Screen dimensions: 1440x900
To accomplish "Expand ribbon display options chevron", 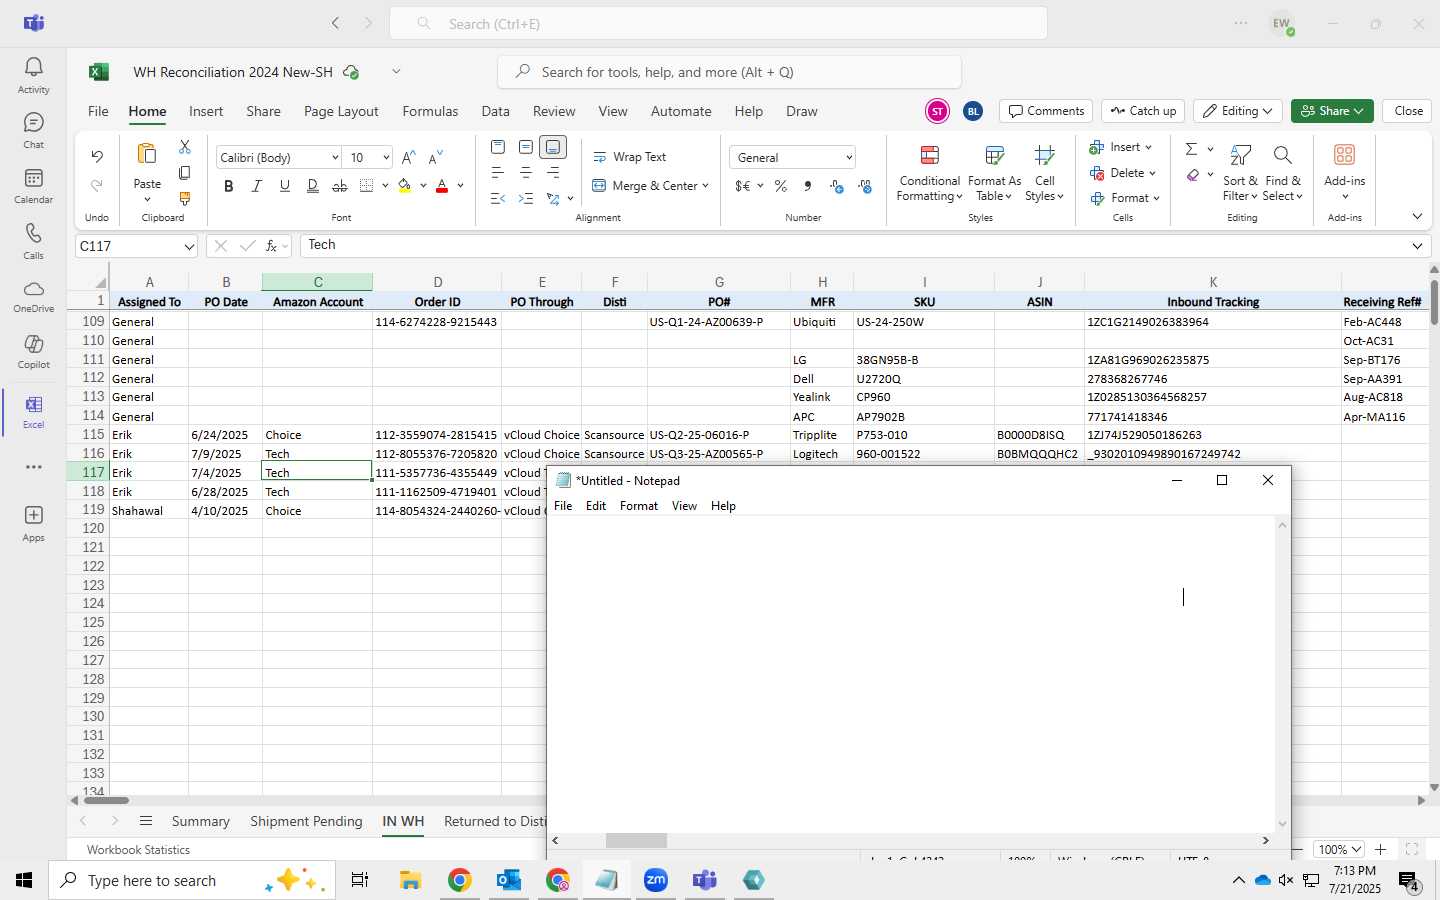I will tap(1417, 217).
